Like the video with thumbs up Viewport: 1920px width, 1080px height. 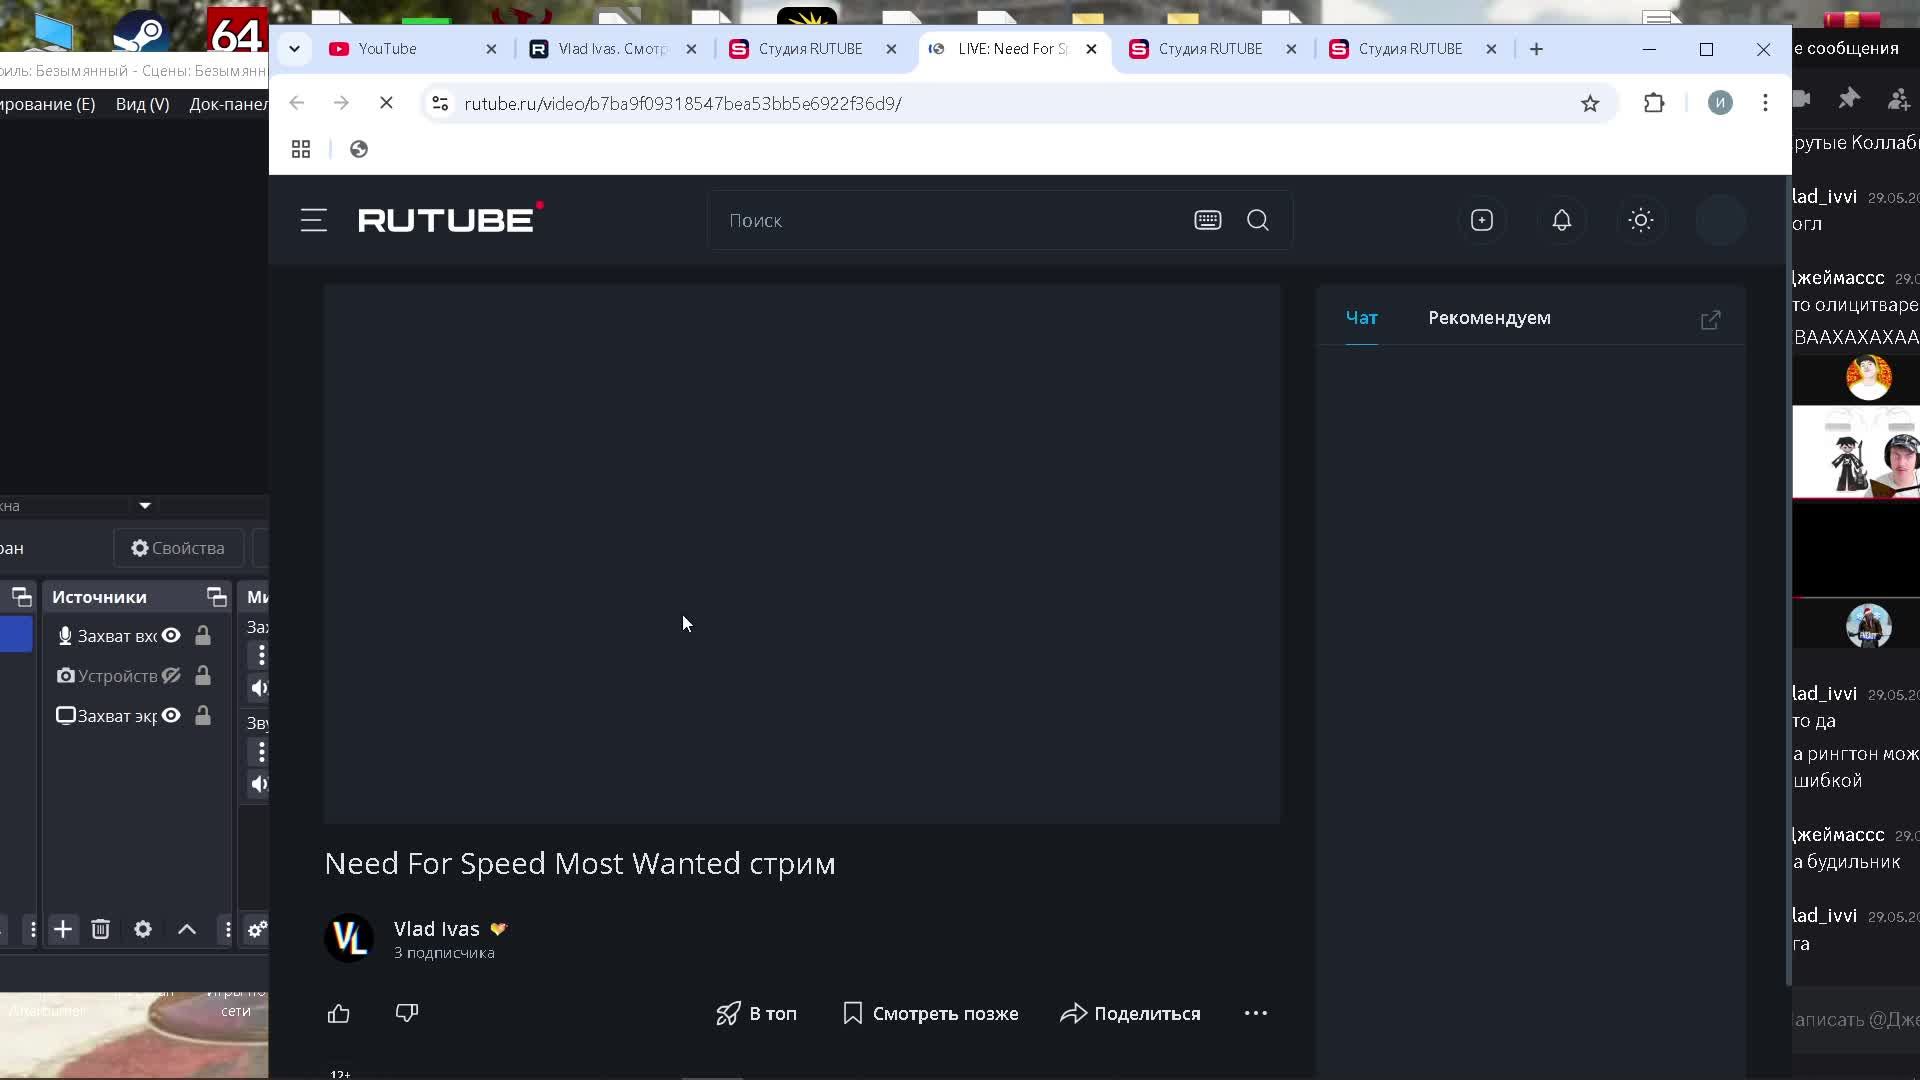click(339, 1013)
